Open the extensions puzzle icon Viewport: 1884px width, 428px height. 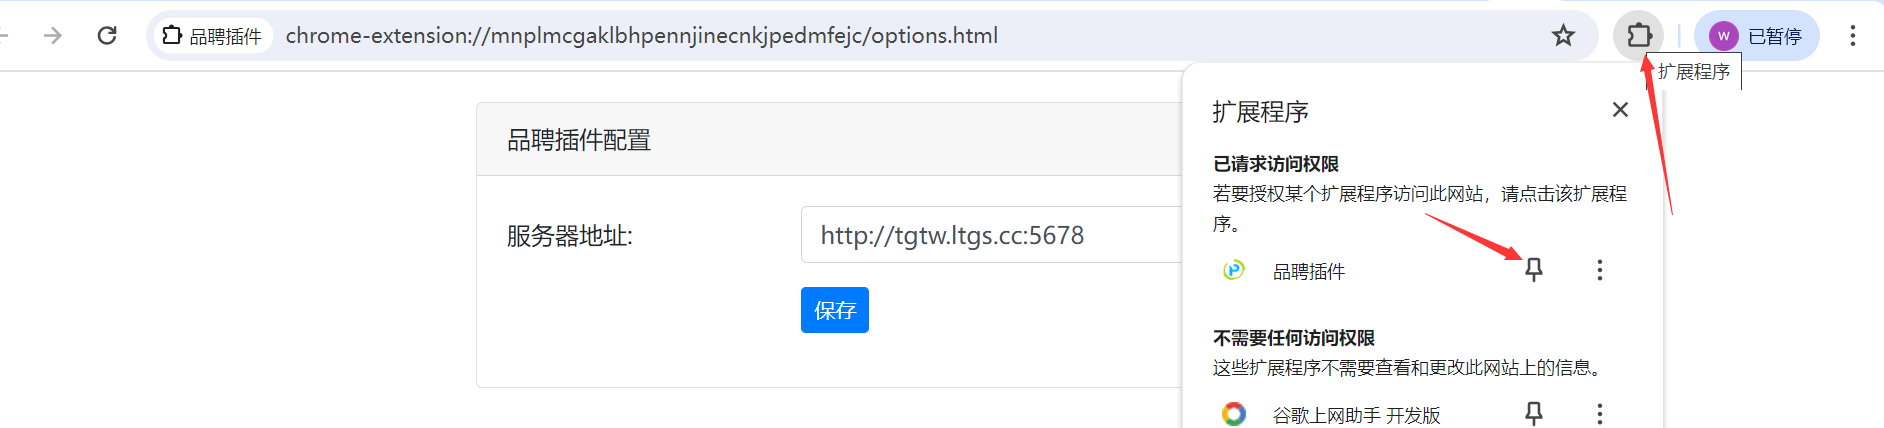[x=1639, y=36]
